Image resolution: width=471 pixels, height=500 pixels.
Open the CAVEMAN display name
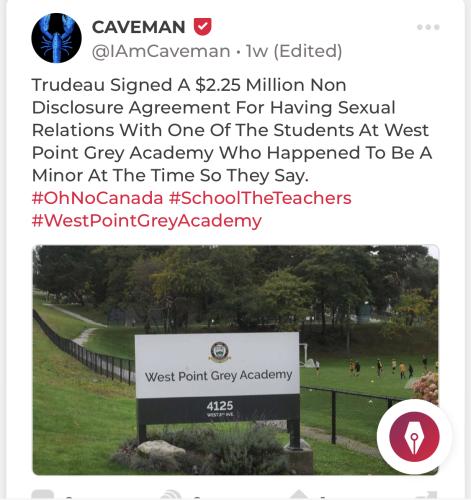138,27
